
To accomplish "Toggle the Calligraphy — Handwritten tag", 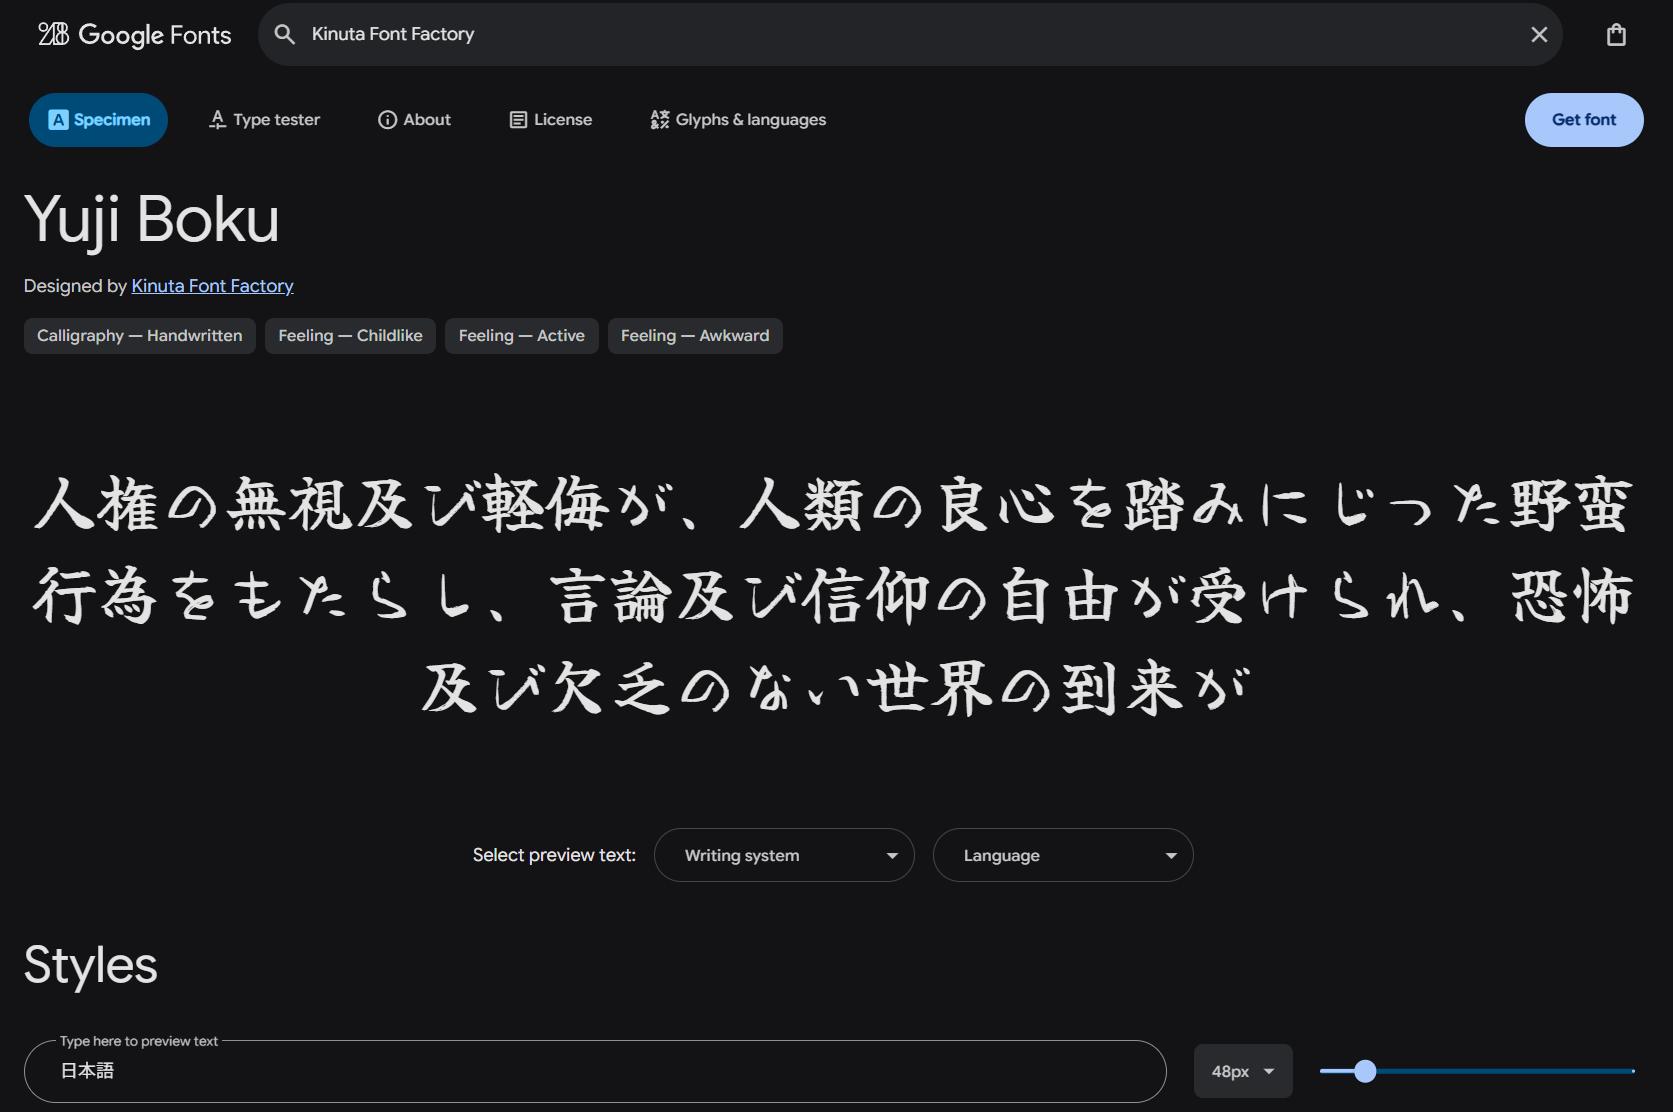I will pyautogui.click(x=139, y=335).
